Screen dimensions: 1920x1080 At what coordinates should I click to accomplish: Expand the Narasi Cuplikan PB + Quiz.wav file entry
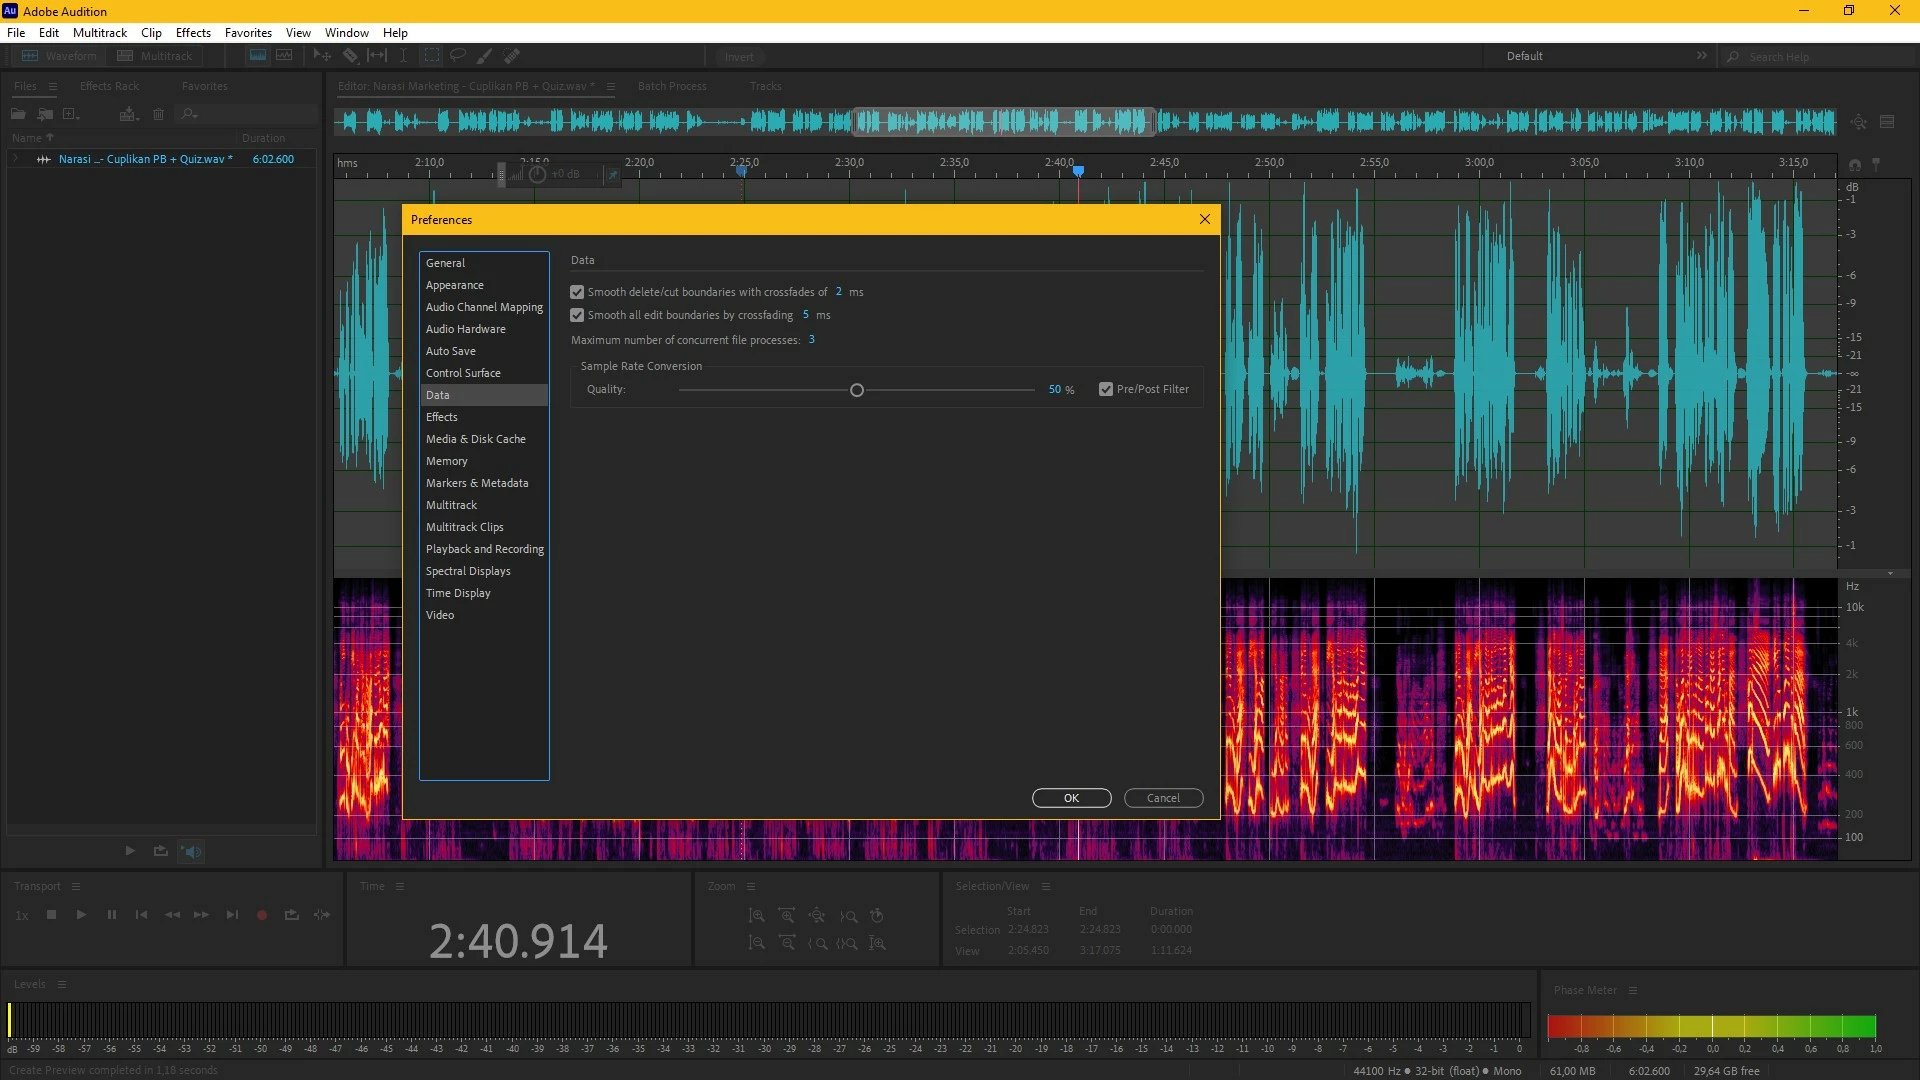point(15,159)
